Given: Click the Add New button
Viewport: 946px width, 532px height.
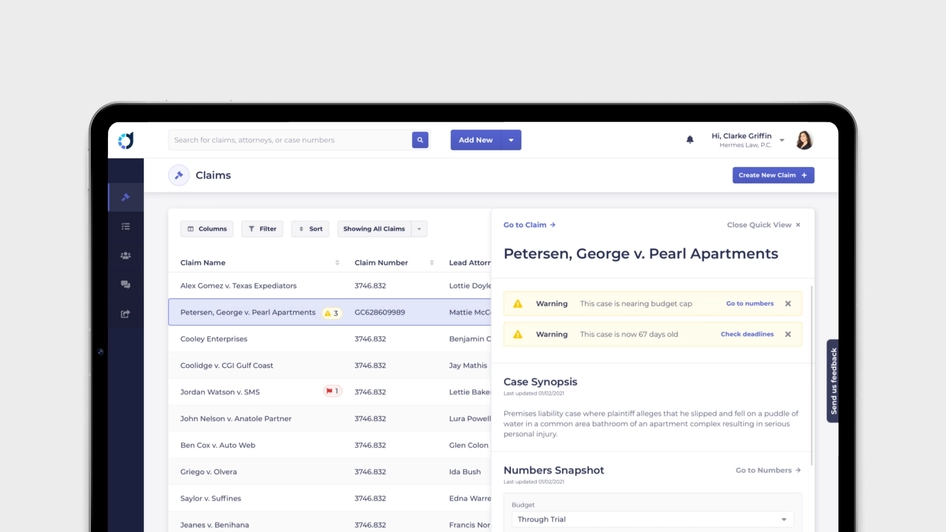Looking at the screenshot, I should [x=475, y=140].
